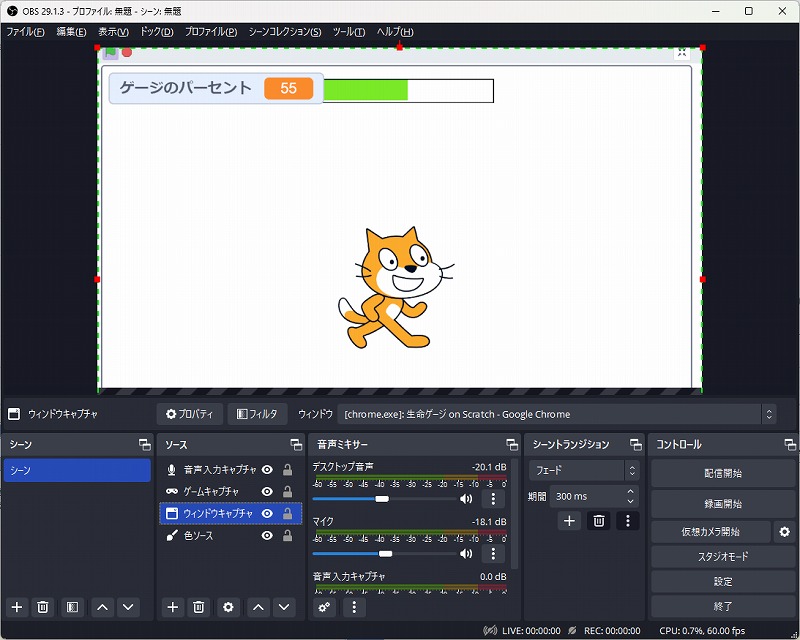Pop out the コントロール dock
The image size is (800, 640).
pos(790,445)
